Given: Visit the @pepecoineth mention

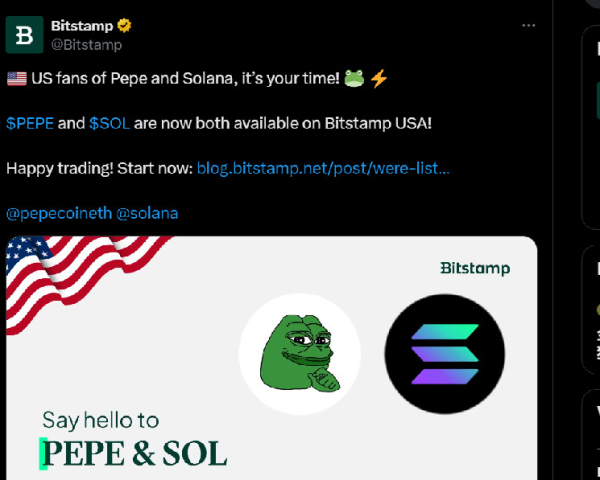Looking at the screenshot, I should tap(58, 213).
